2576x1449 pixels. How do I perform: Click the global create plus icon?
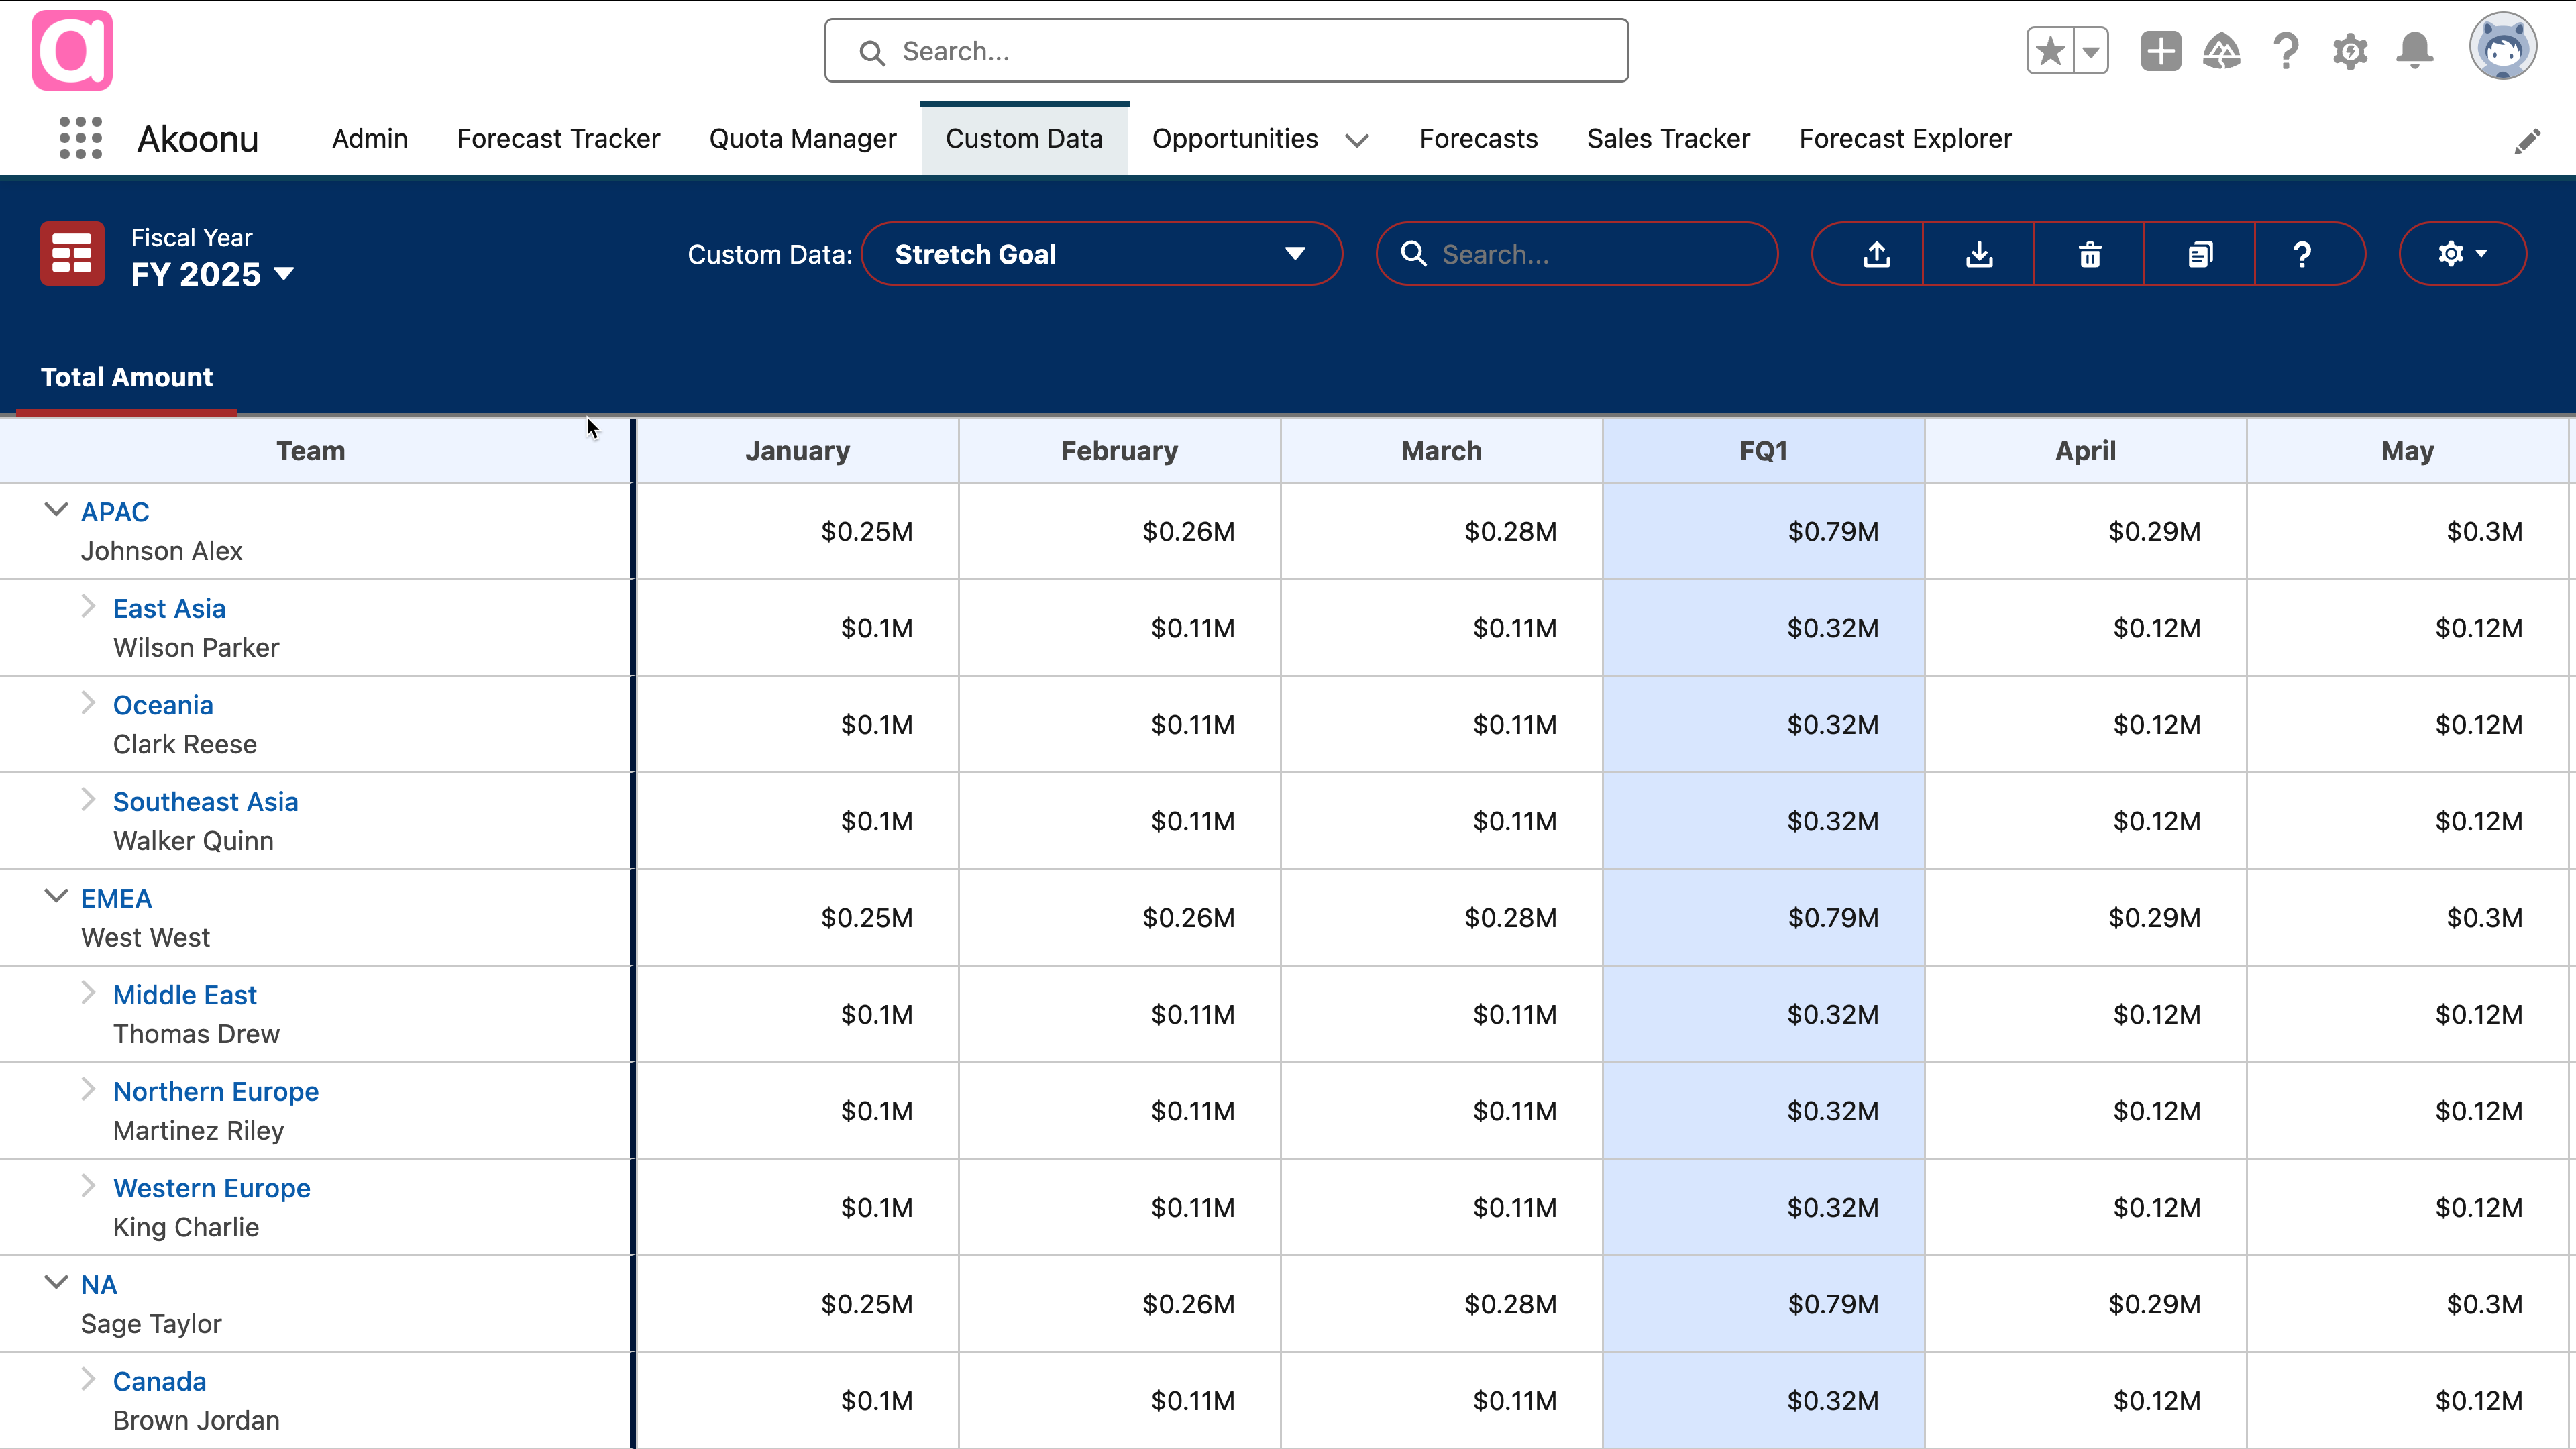2160,51
